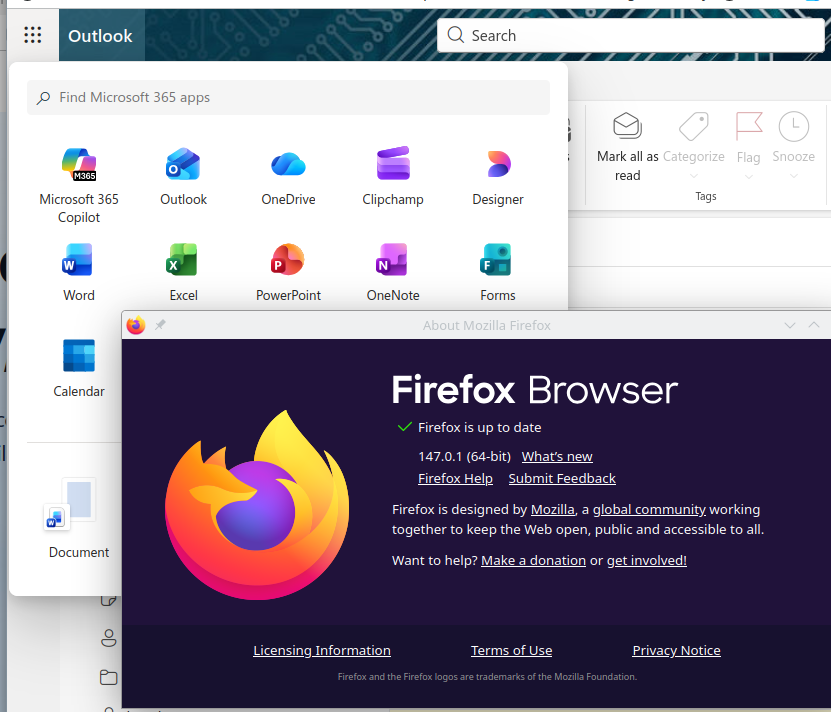Click the Flag icon in Tags
831x712 pixels.
(749, 126)
